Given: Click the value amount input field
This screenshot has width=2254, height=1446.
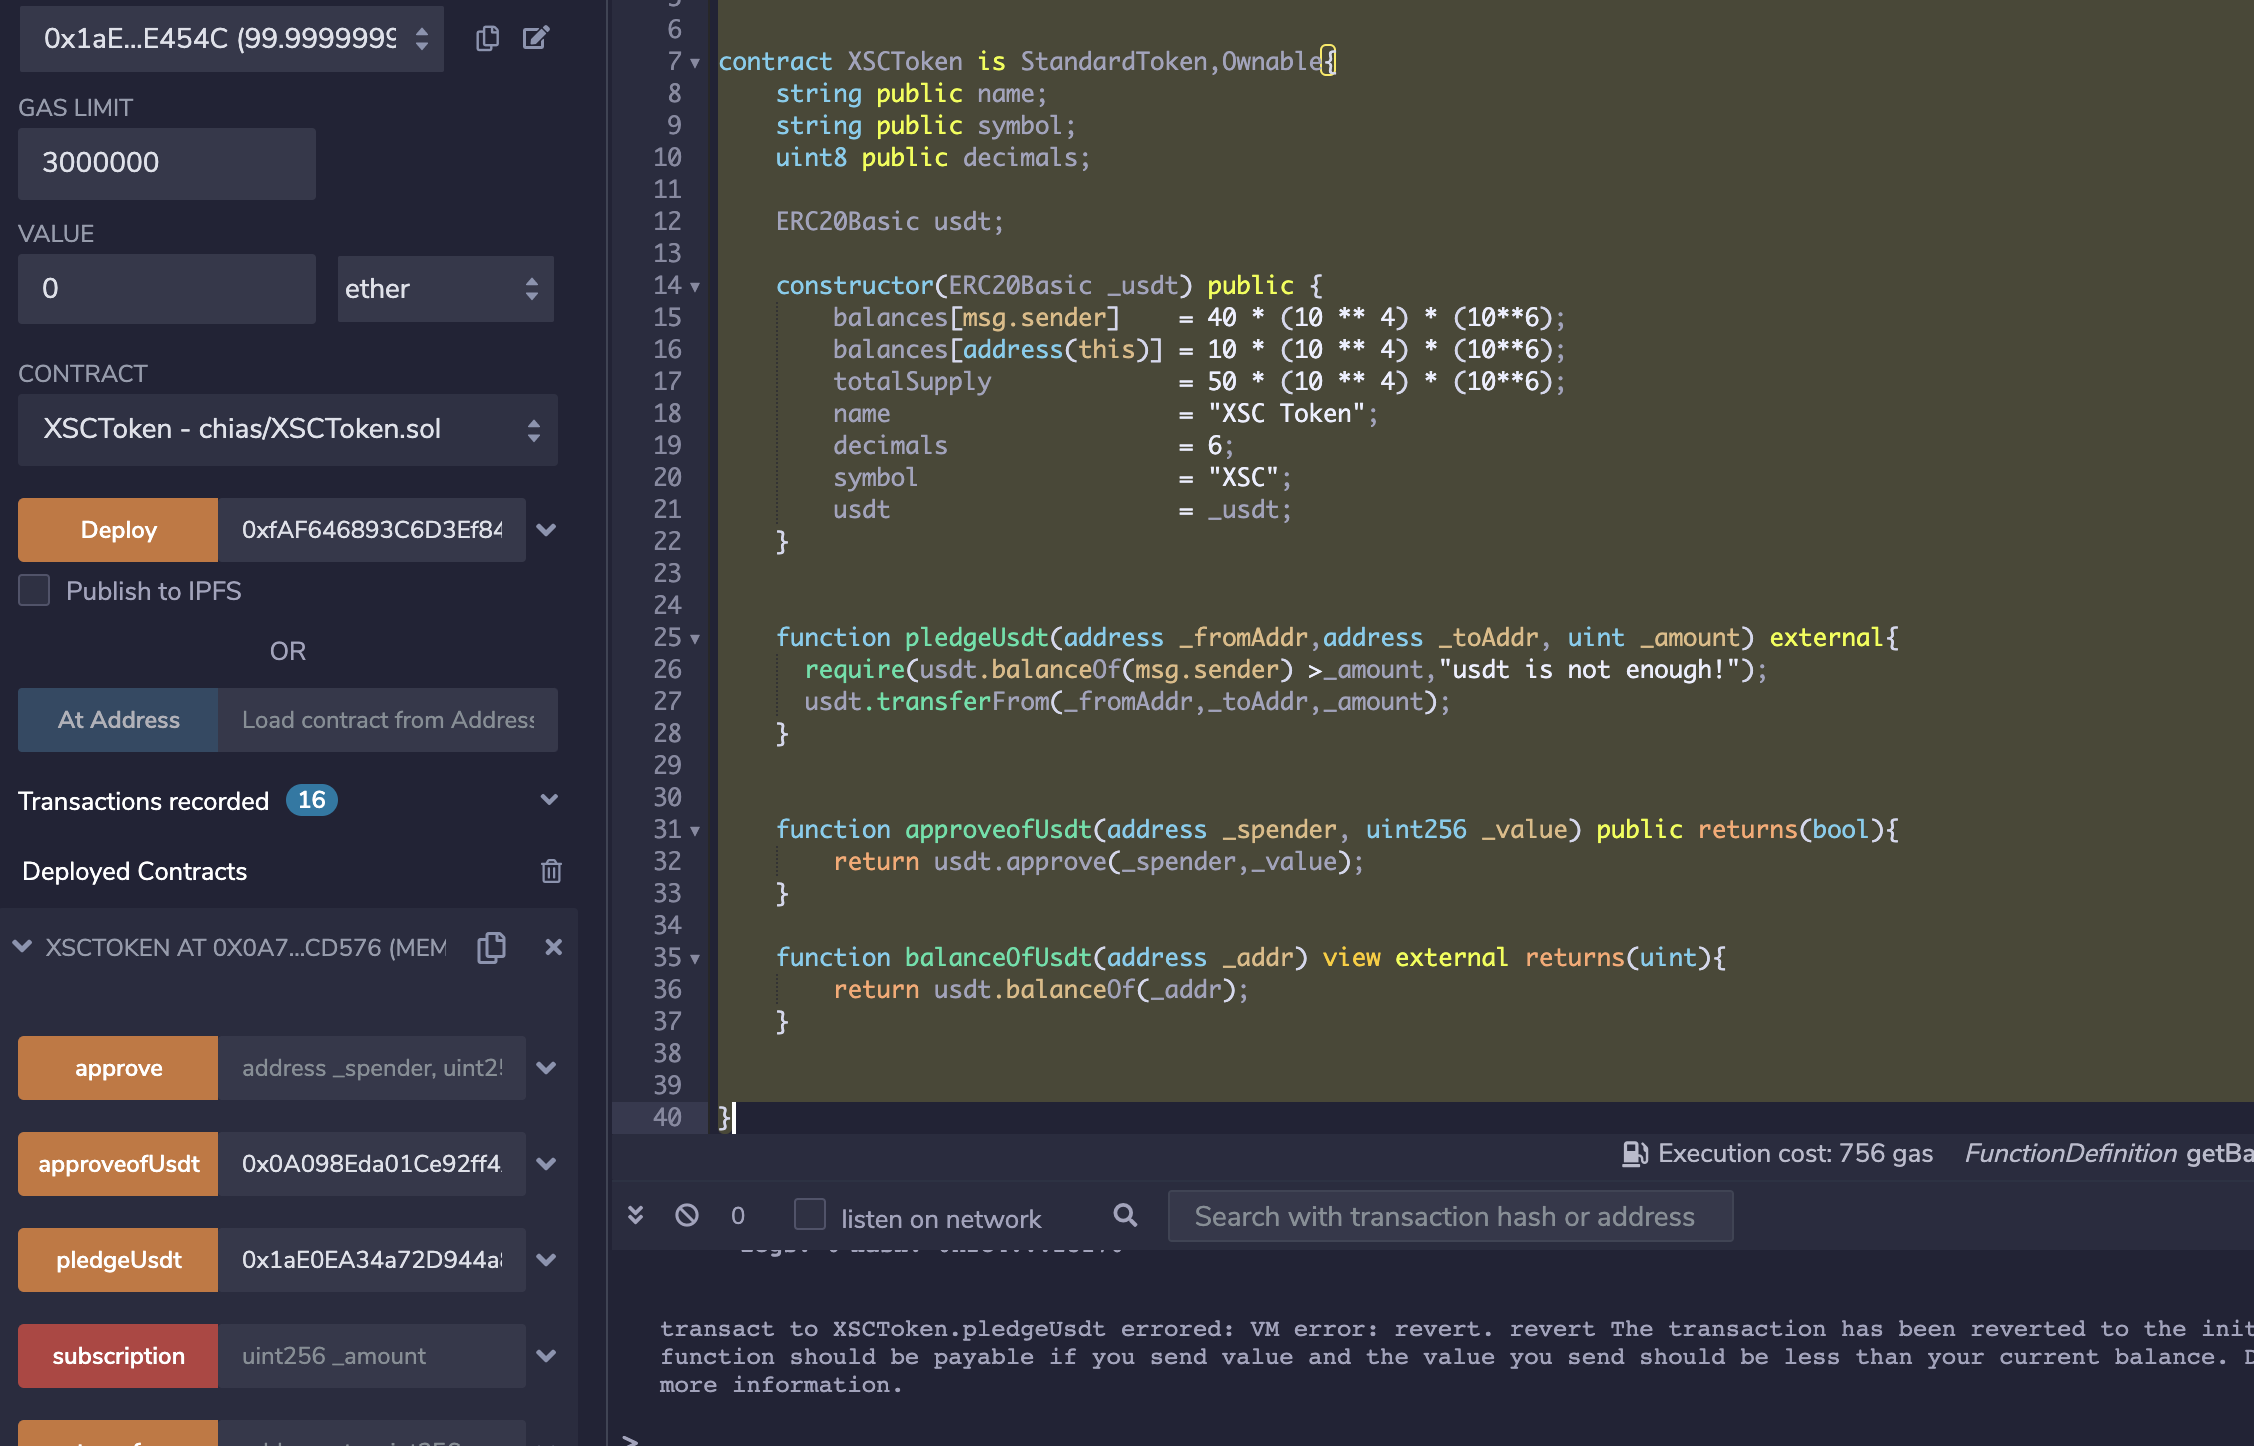Looking at the screenshot, I should [167, 288].
